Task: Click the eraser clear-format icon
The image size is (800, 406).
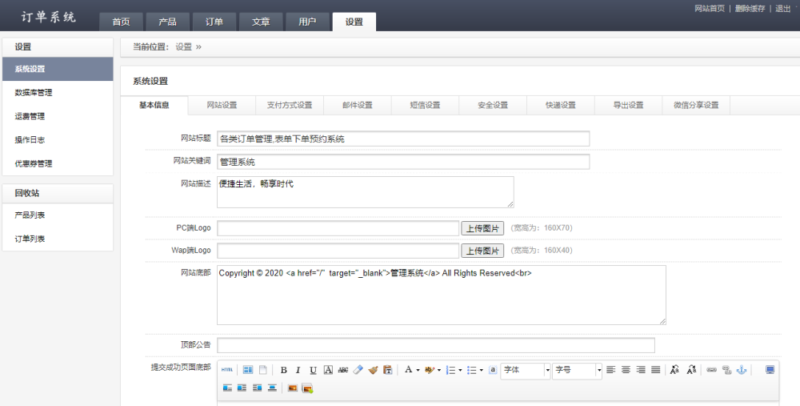Action: pos(358,370)
